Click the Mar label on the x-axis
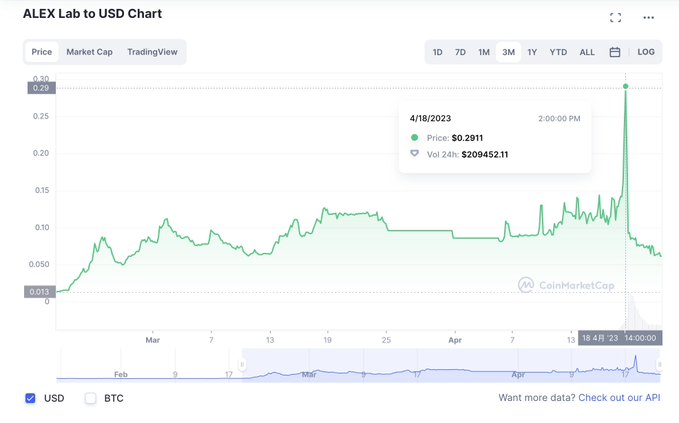This screenshot has width=679, height=423. point(152,340)
